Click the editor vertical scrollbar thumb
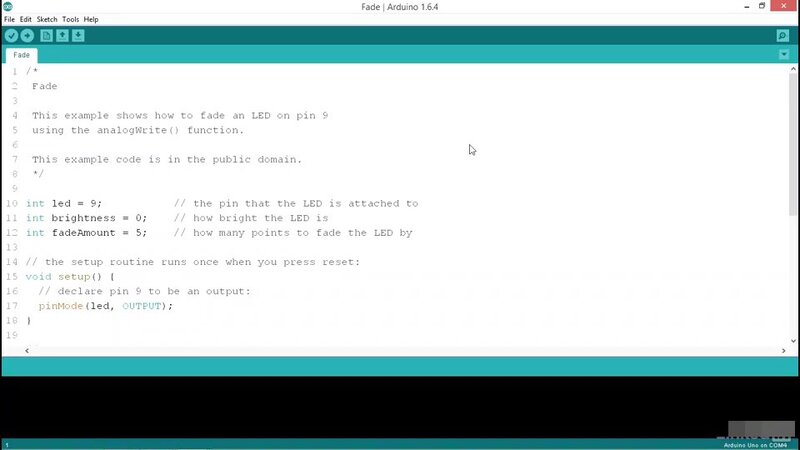Screen dimensions: 800x450 (x=793, y=144)
